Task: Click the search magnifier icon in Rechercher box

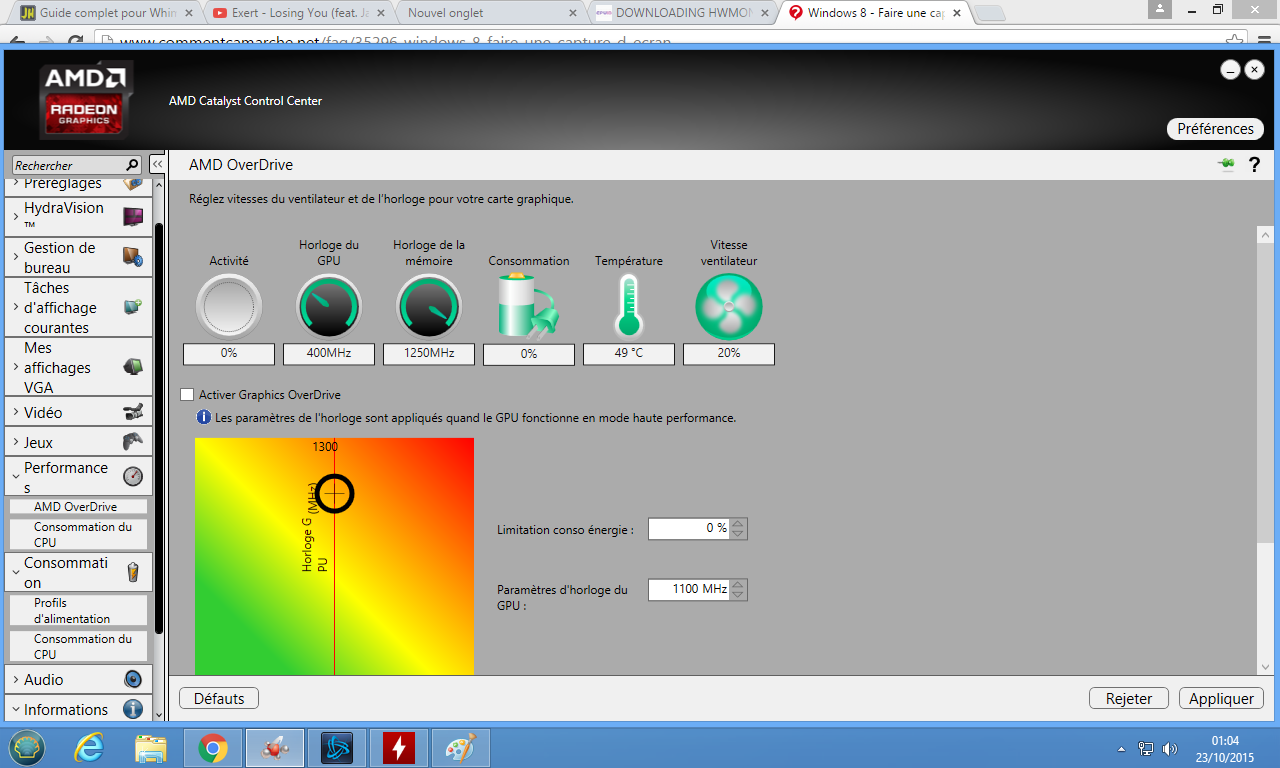Action: (132, 165)
